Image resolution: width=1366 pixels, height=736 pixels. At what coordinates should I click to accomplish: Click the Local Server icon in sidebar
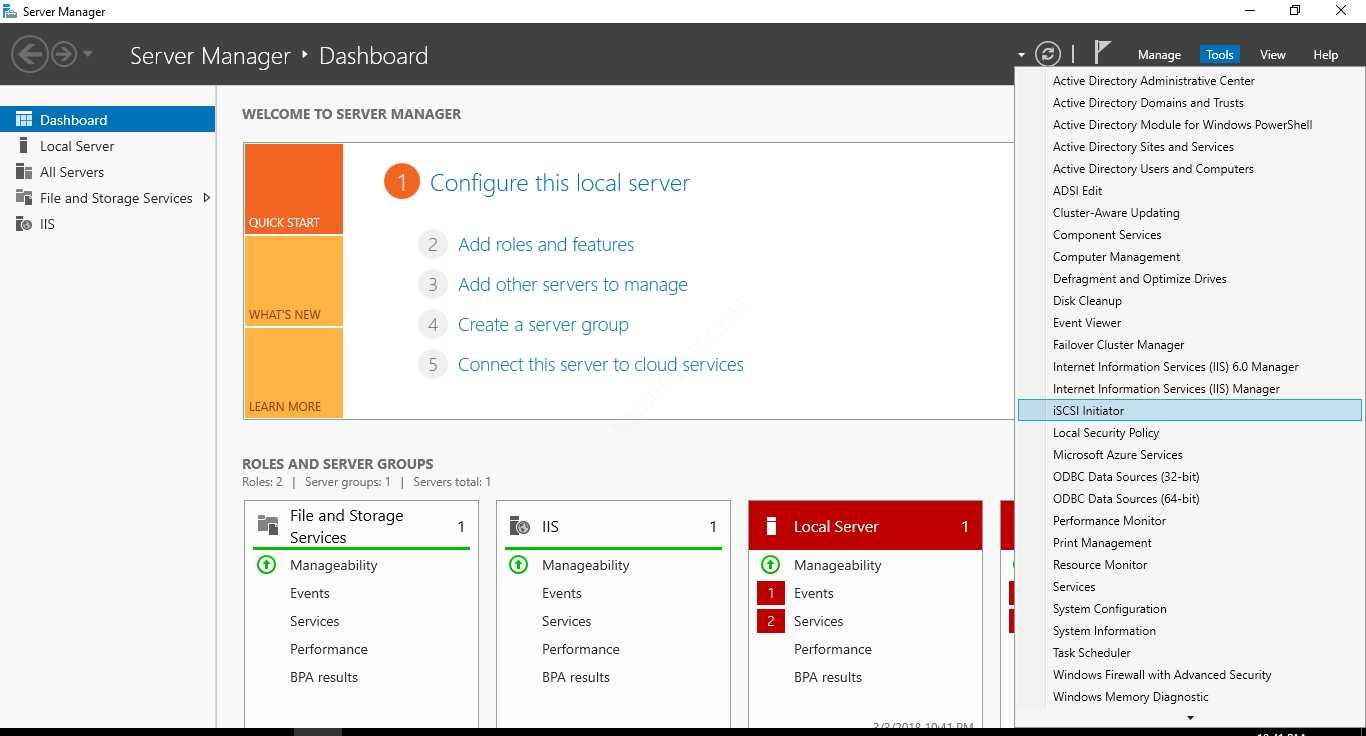[x=24, y=146]
